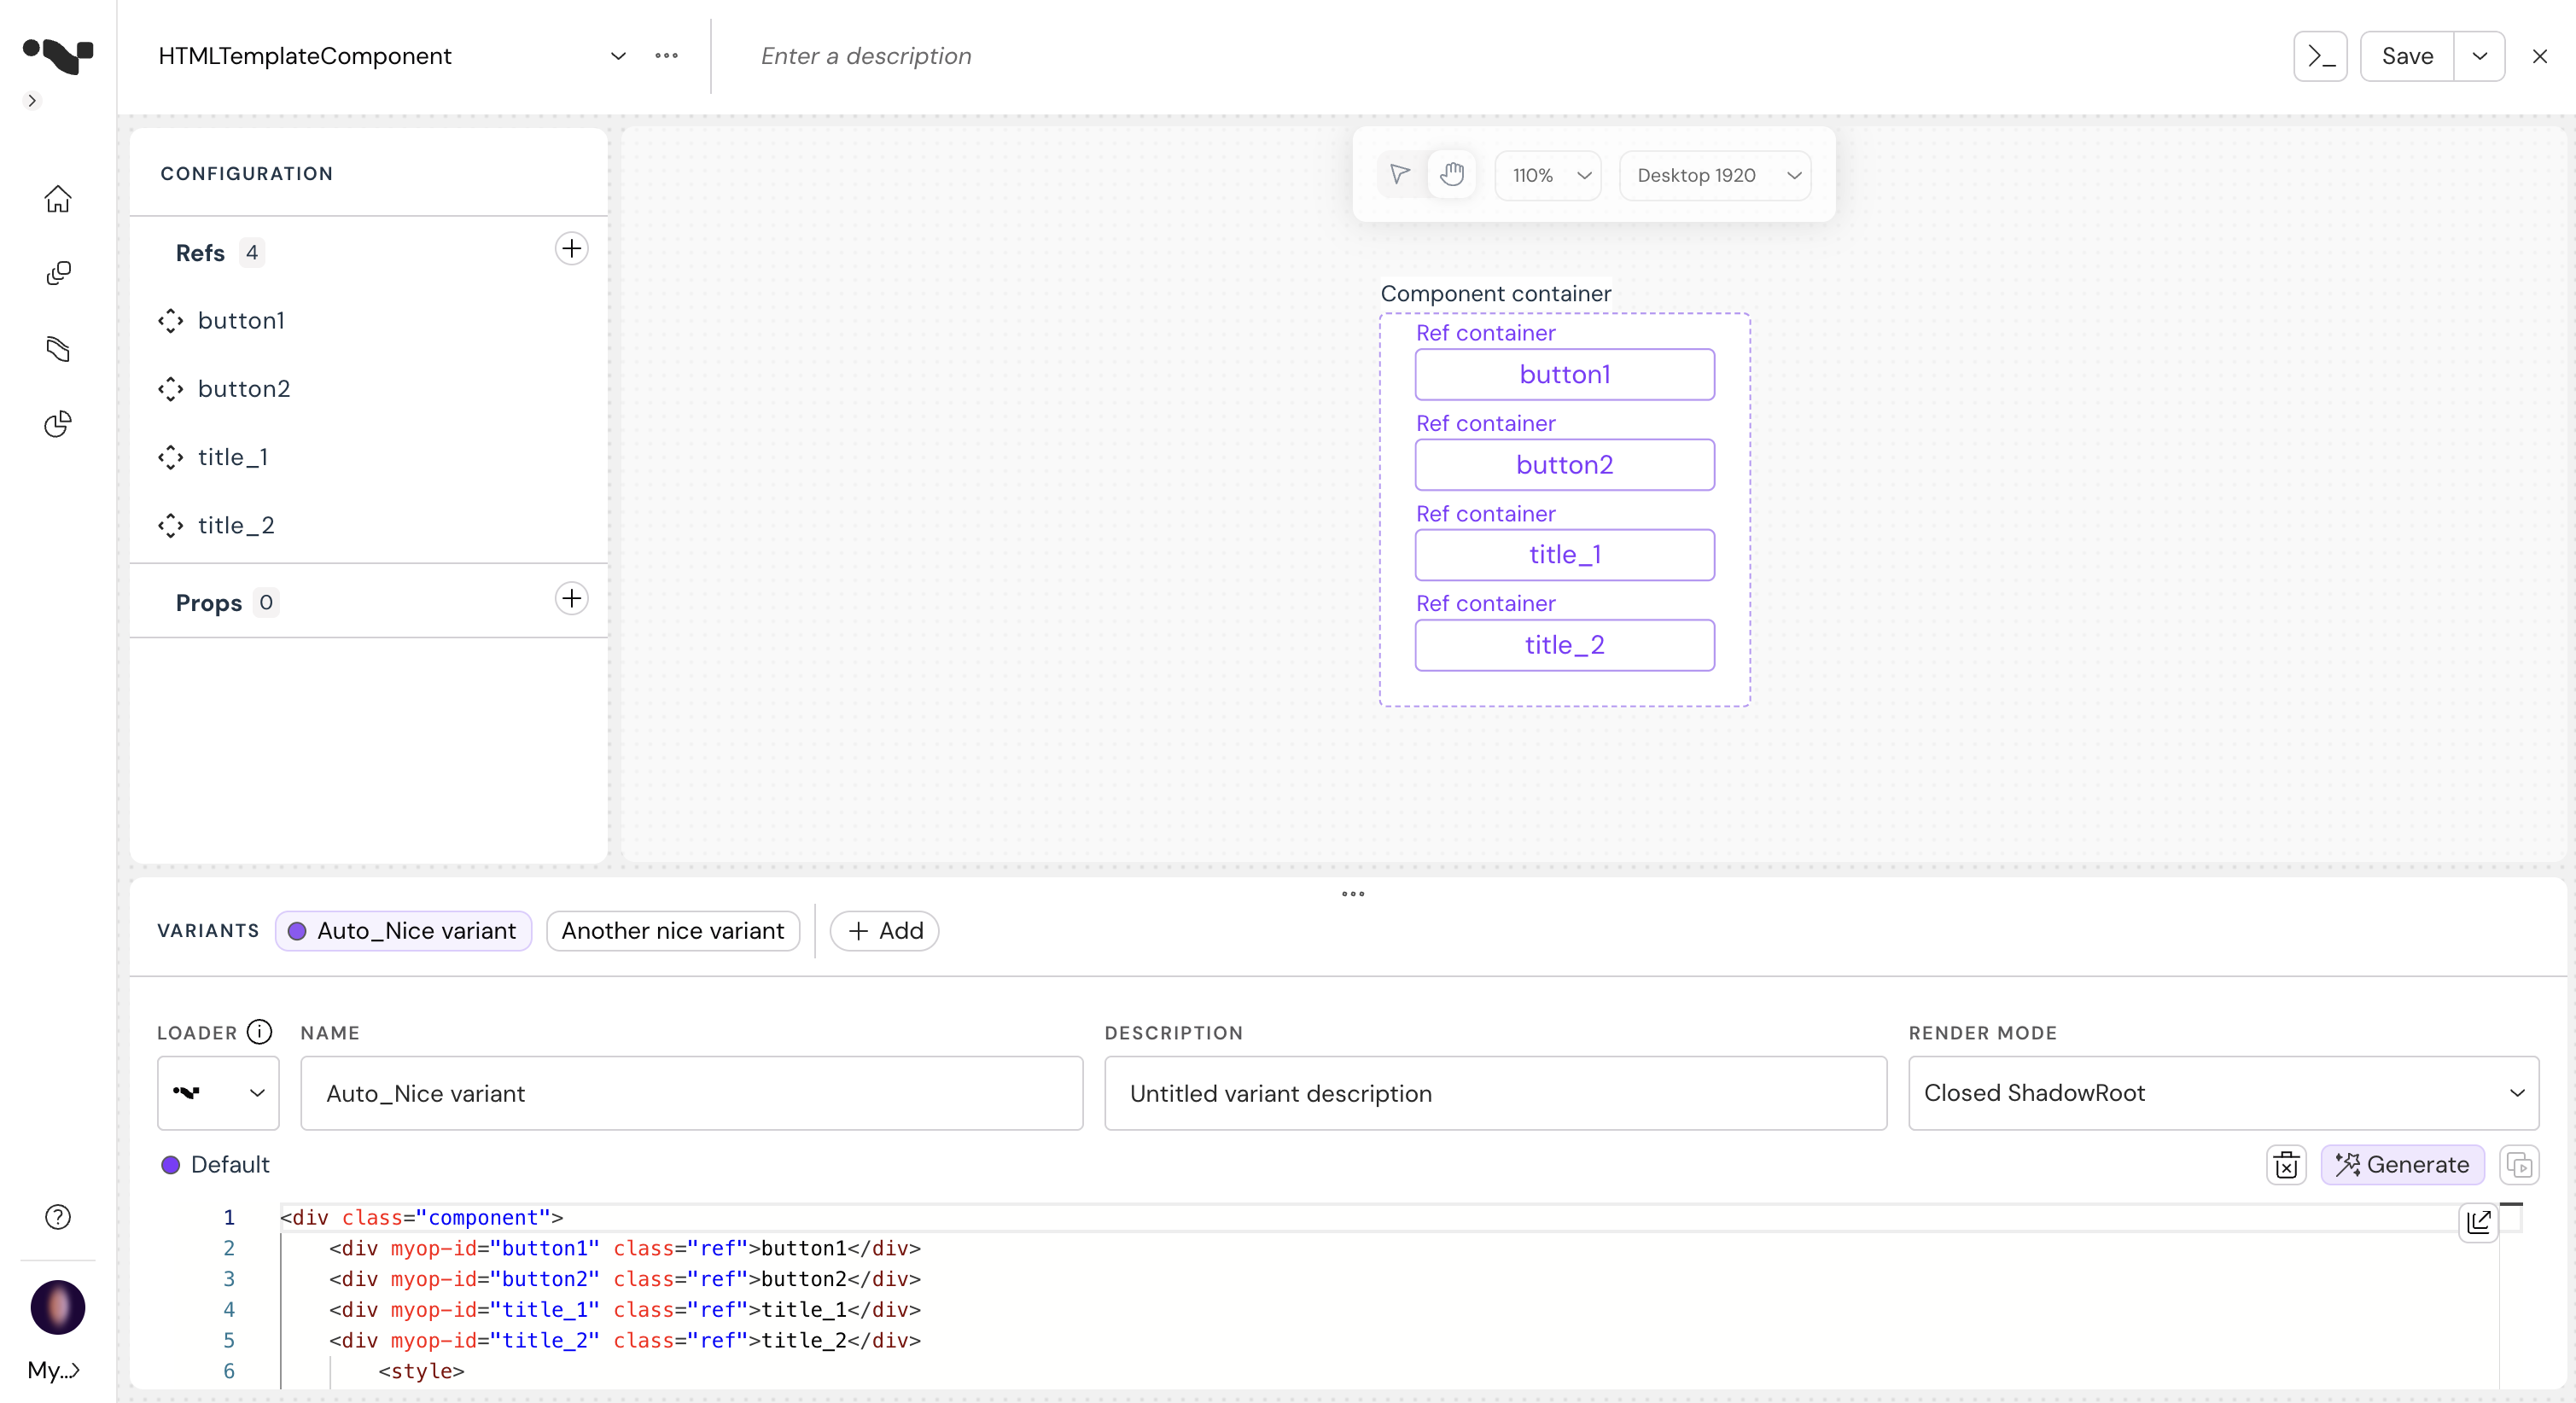2576x1403 pixels.
Task: Open the help question mark icon
Action: 58,1217
